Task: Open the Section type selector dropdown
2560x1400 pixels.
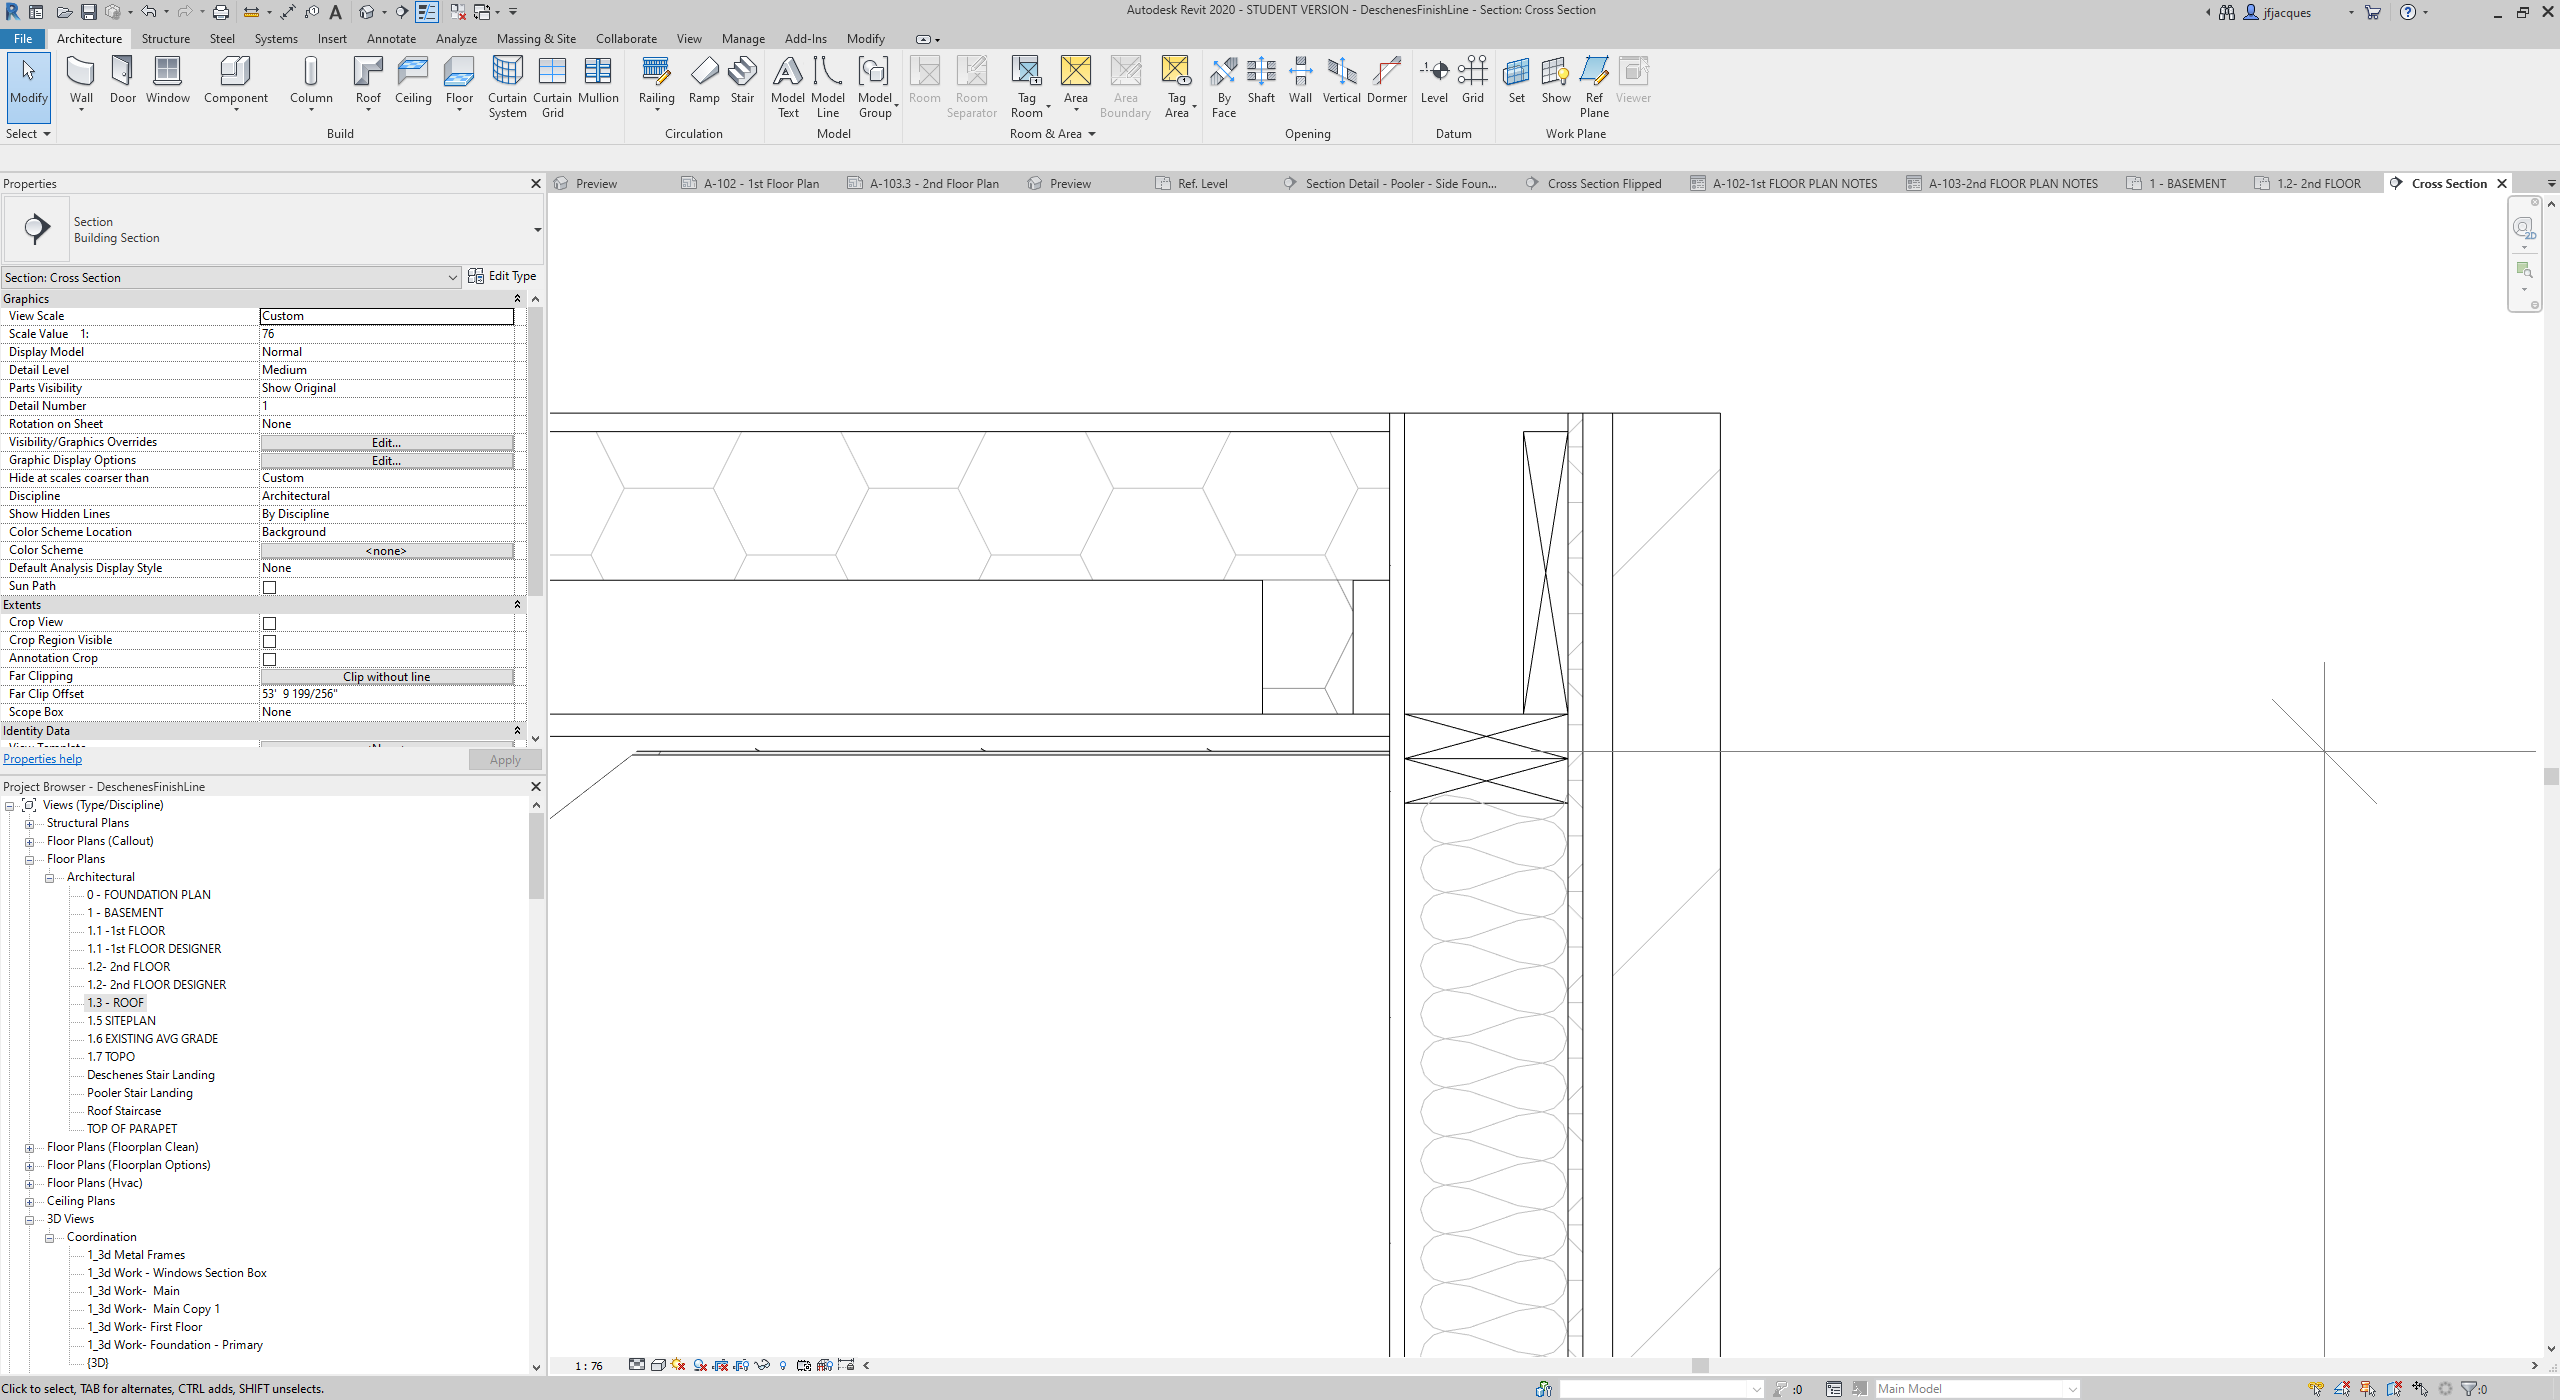Action: [452, 277]
